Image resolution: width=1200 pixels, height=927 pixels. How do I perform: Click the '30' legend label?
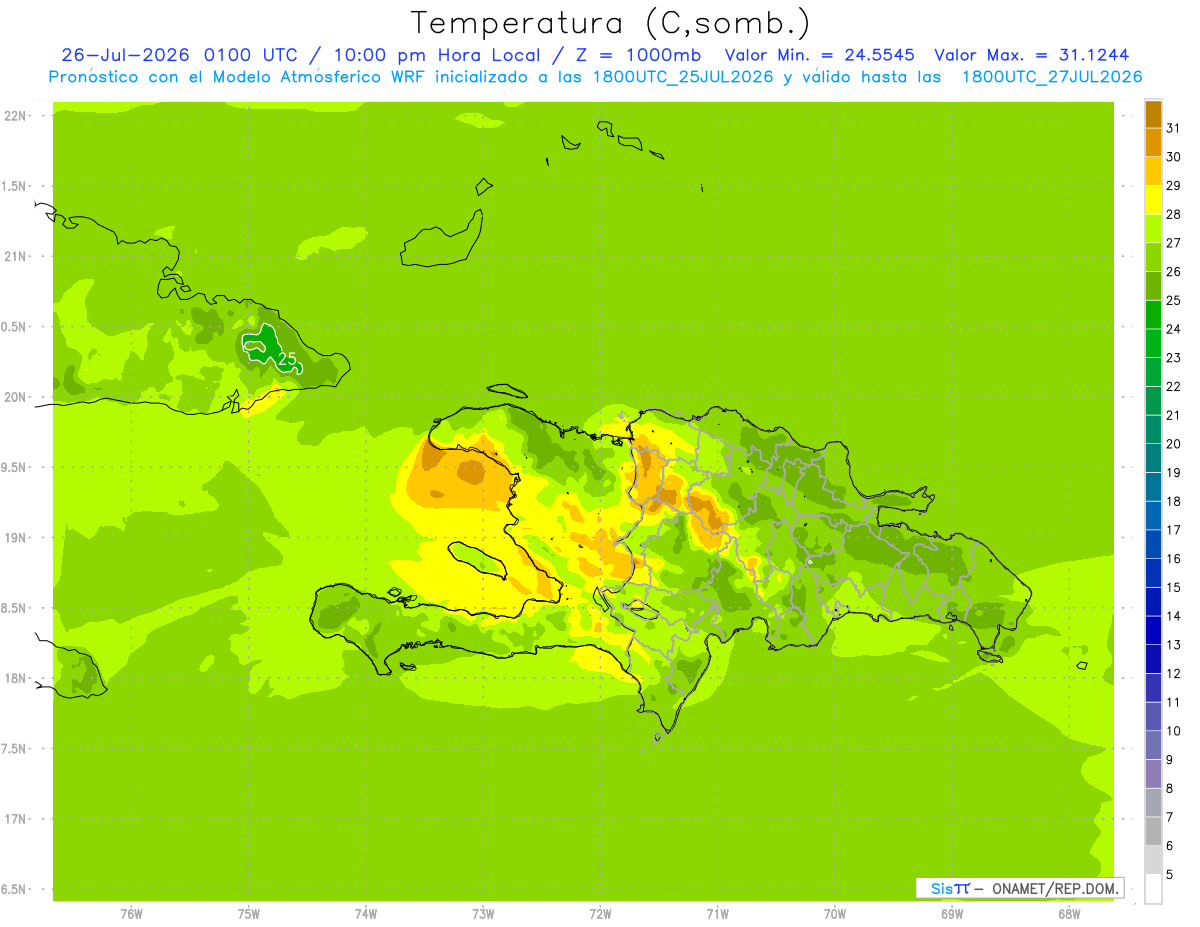(x=1173, y=157)
